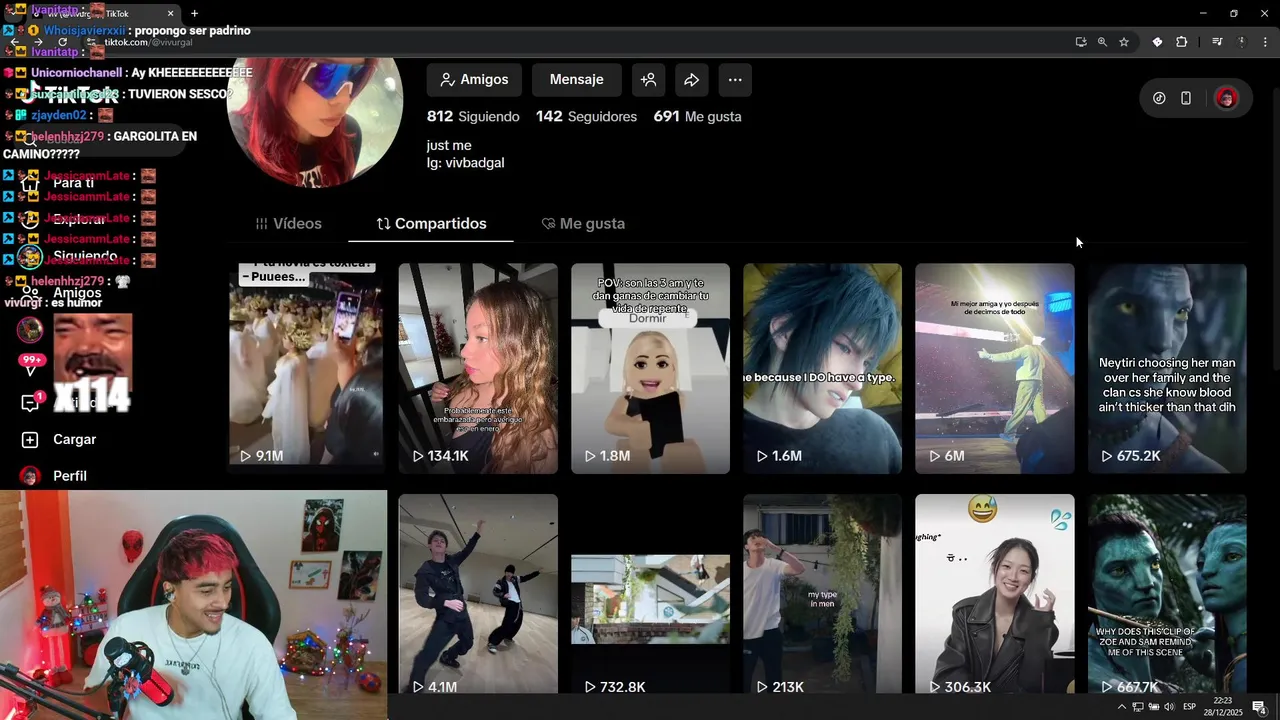Open the concert video with 6M views
Image resolution: width=1280 pixels, height=720 pixels.
point(995,368)
